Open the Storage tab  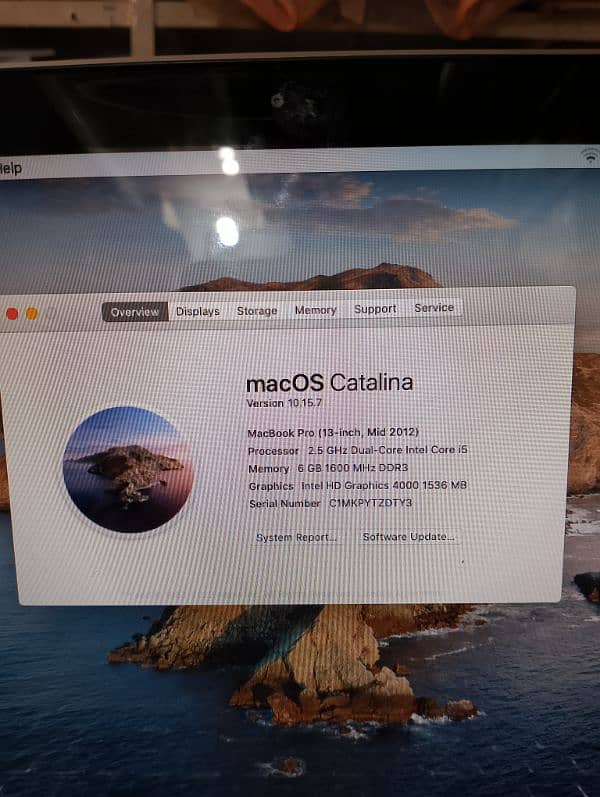pyautogui.click(x=257, y=311)
